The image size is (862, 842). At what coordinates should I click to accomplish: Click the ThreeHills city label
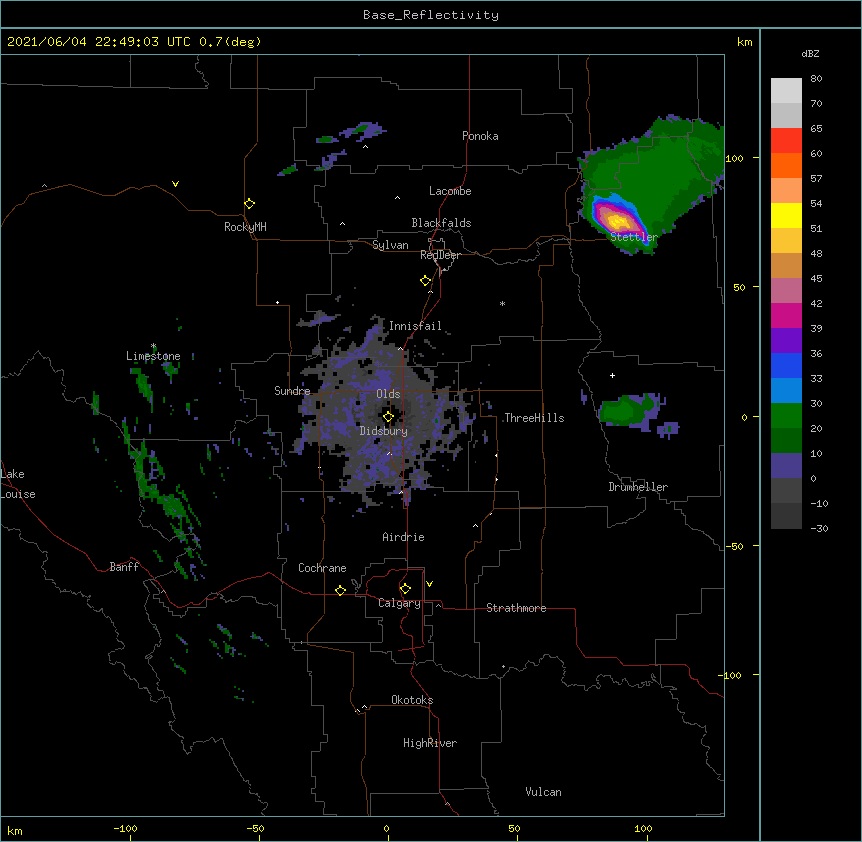[534, 418]
